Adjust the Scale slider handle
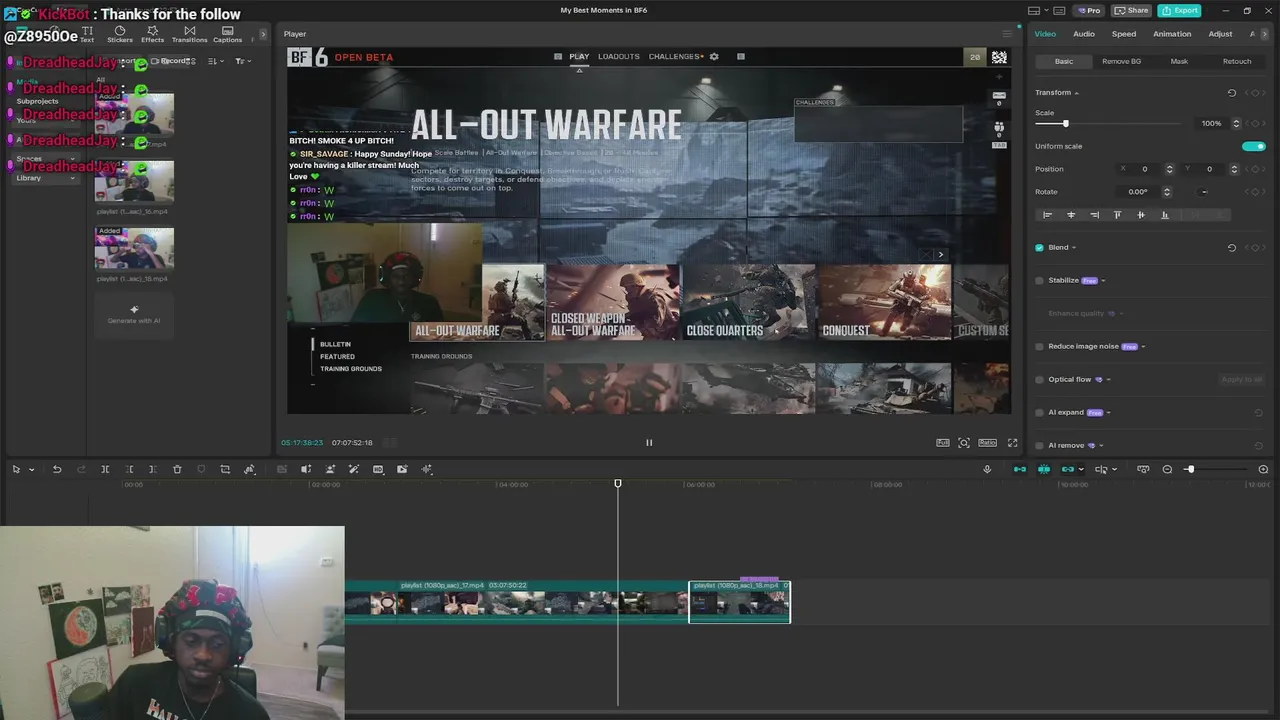The height and width of the screenshot is (720, 1280). [1066, 124]
